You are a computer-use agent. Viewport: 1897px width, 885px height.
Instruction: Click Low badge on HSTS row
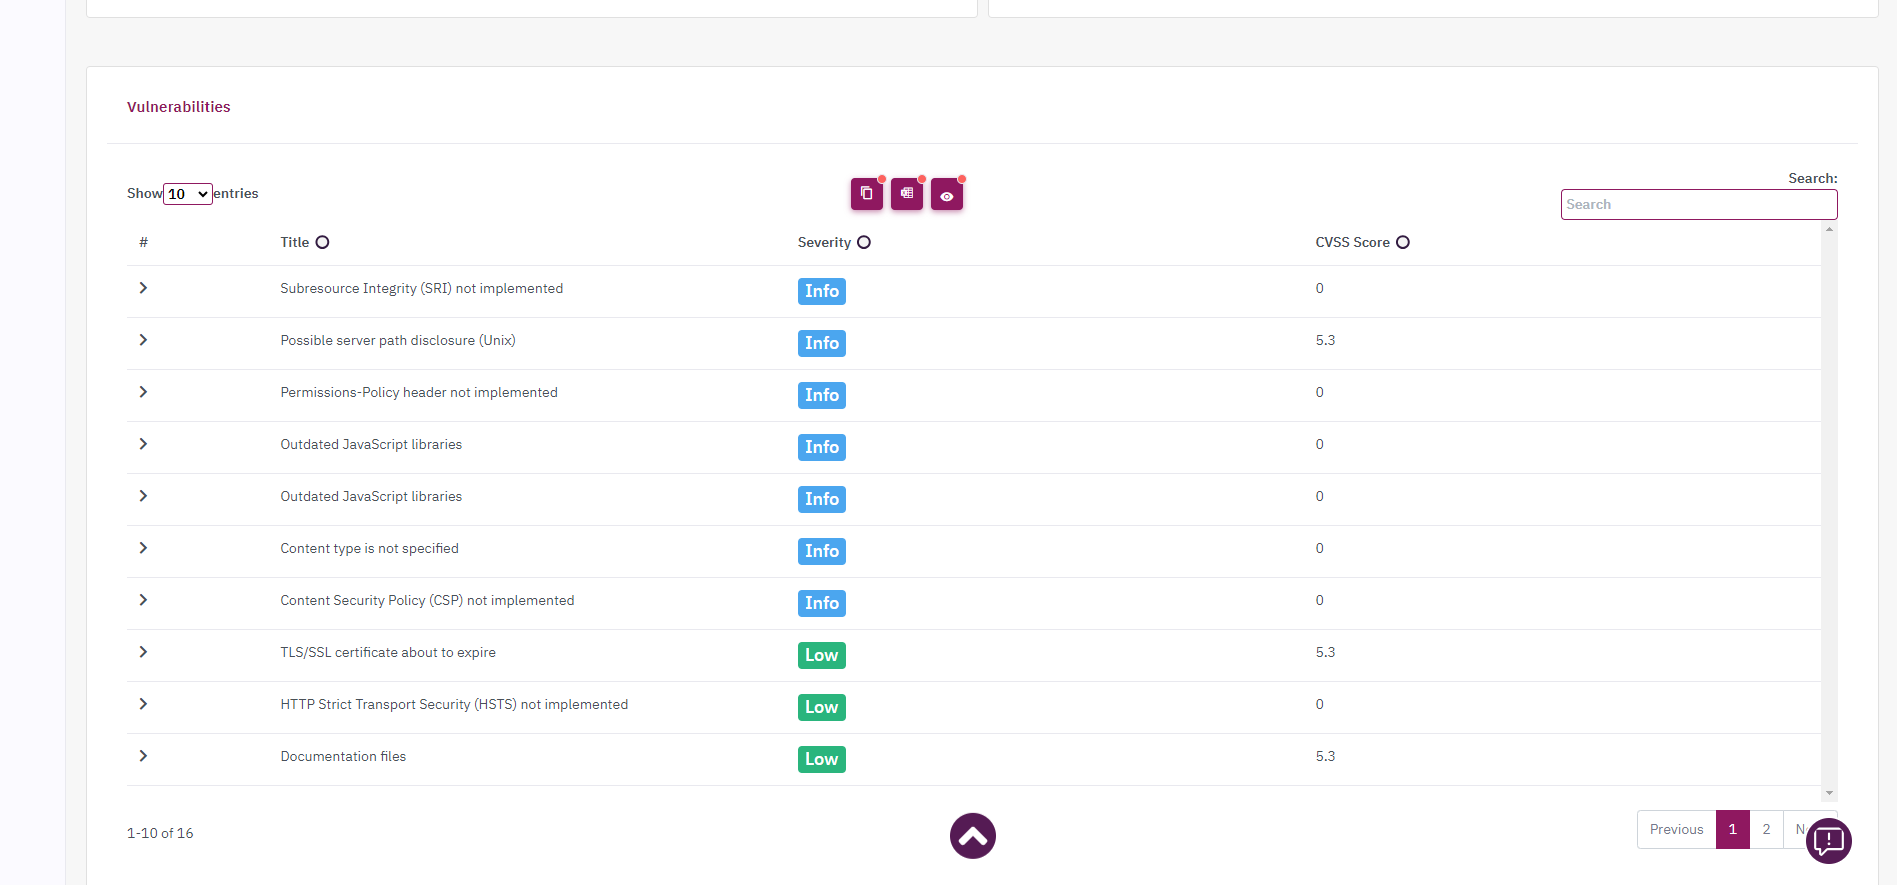pos(821,707)
